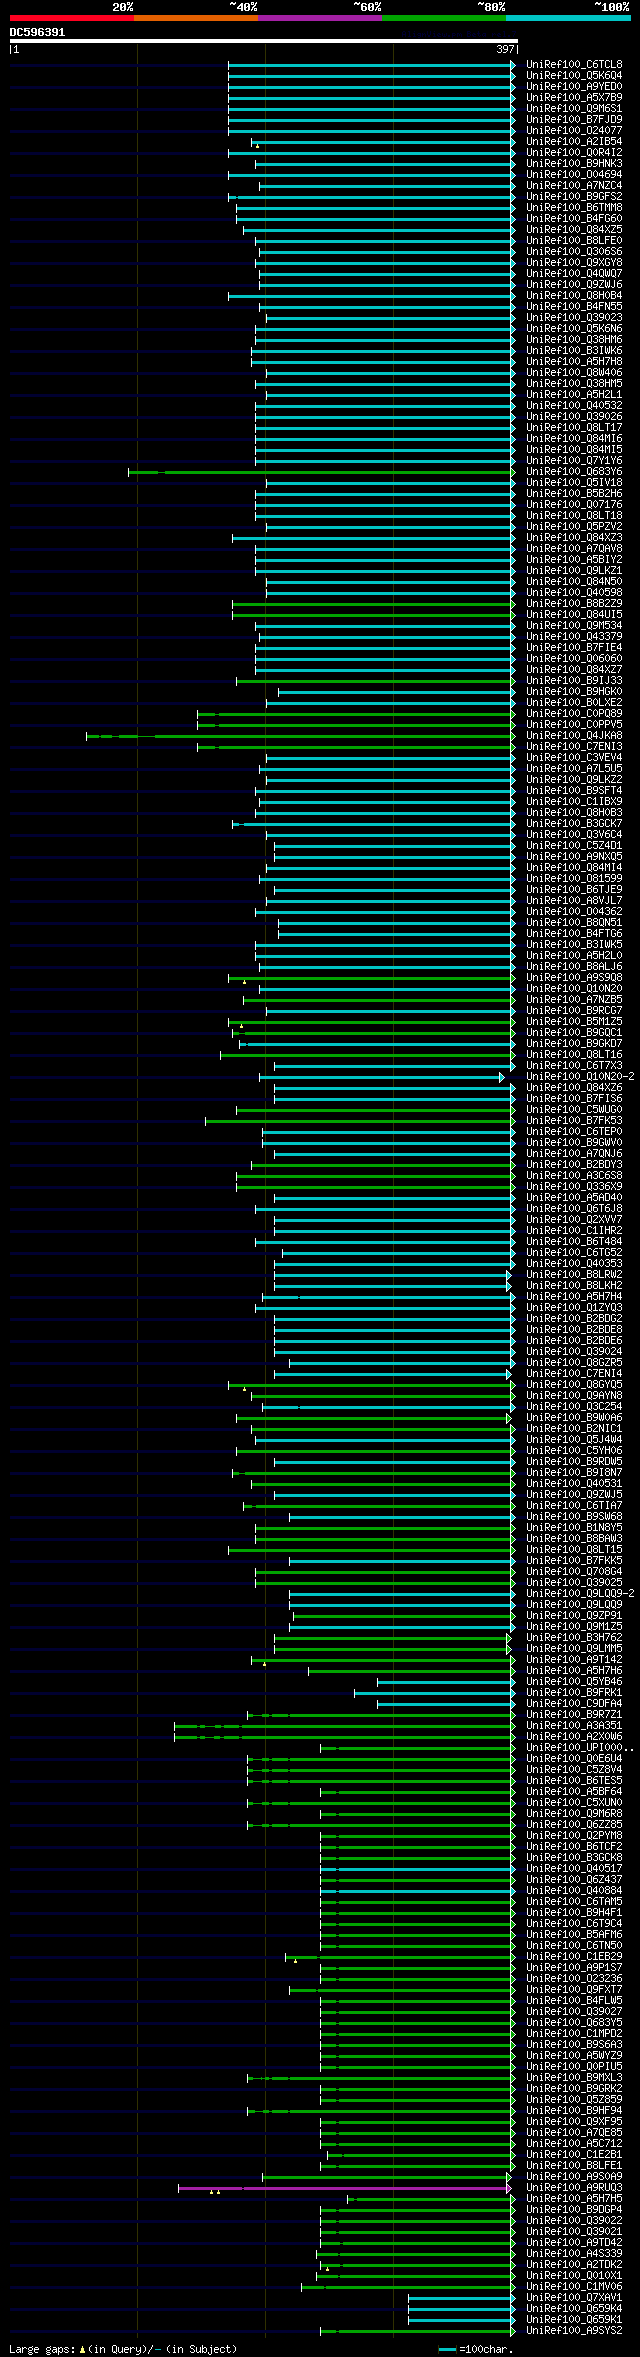This screenshot has width=640, height=2357.
Task: Select hit UniRef100_A9YED0
Action: point(574,87)
